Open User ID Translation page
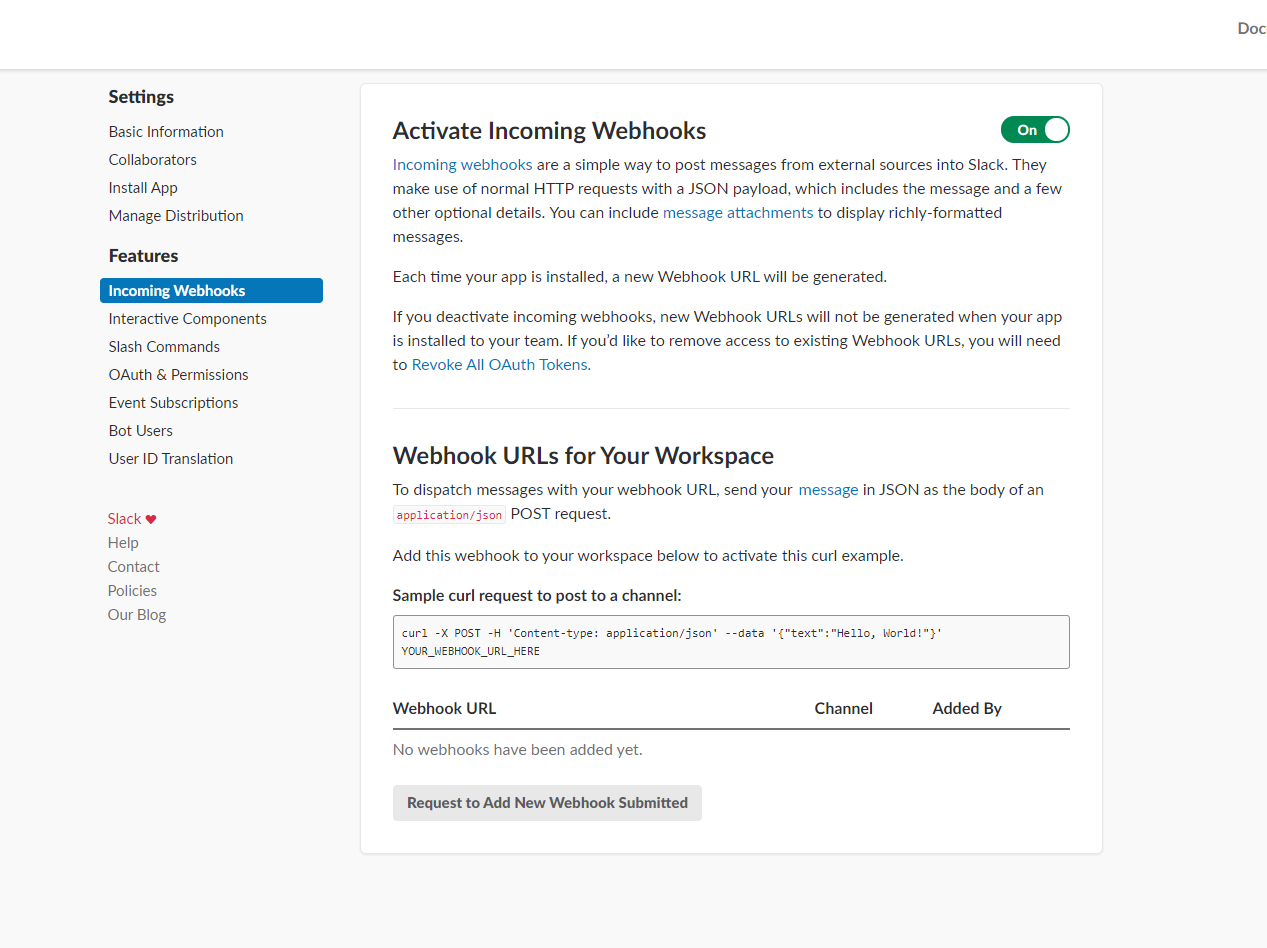 coord(171,459)
